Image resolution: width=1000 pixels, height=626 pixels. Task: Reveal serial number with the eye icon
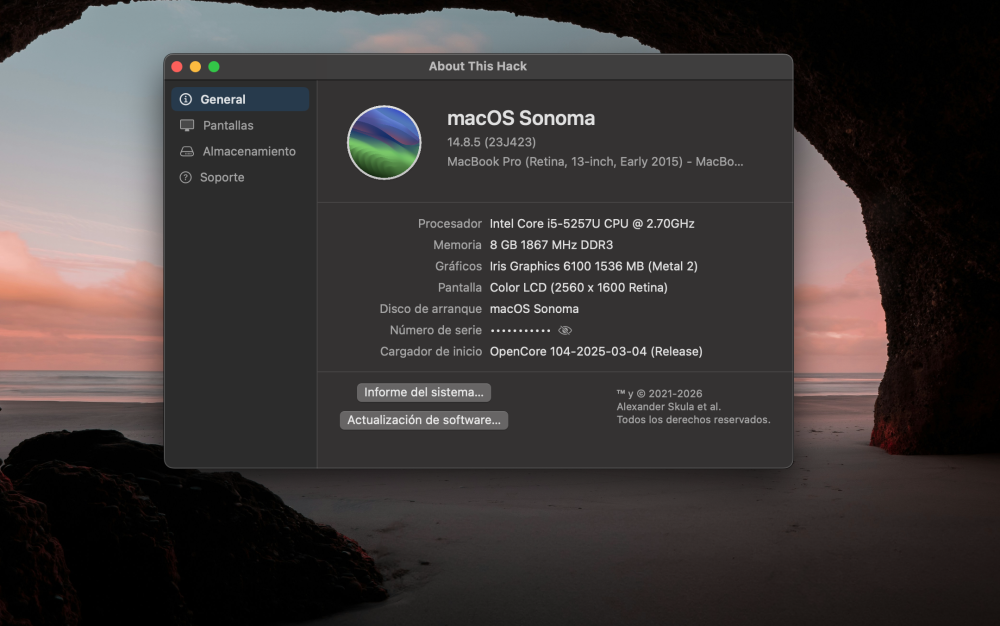coord(565,330)
